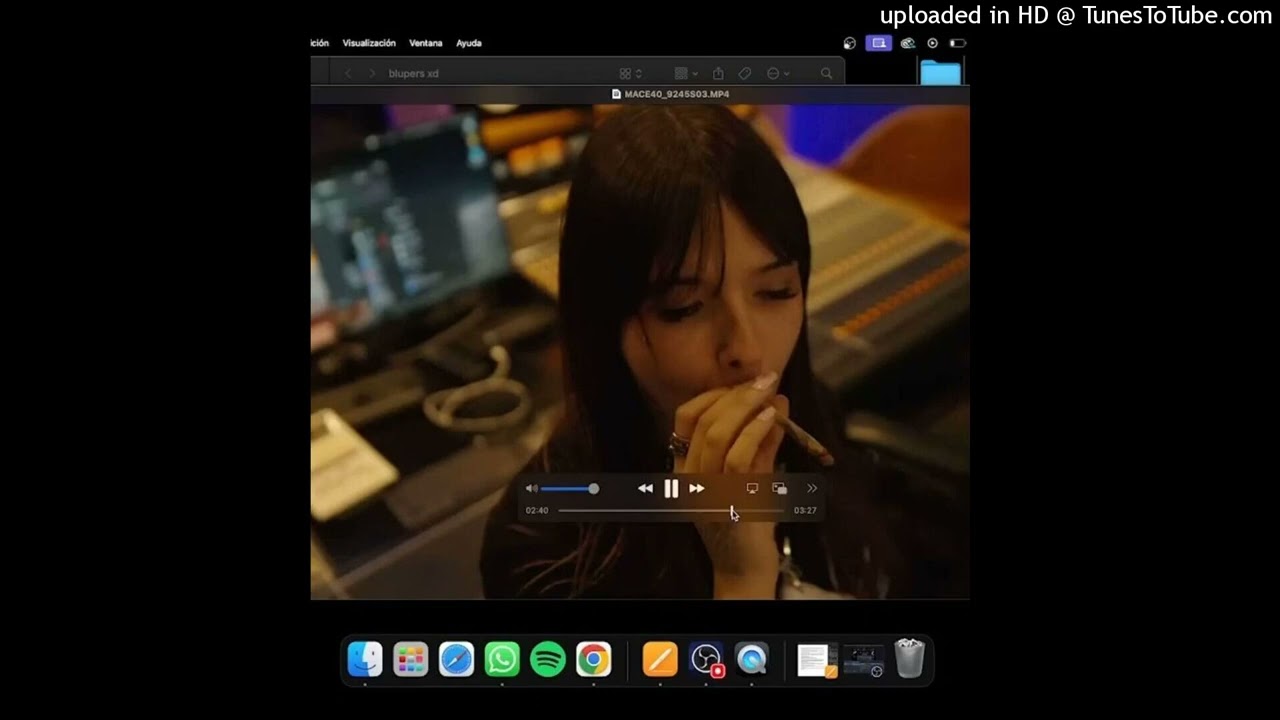Image resolution: width=1280 pixels, height=720 pixels.
Task: Click the blupers xd folder title
Action: [x=414, y=73]
